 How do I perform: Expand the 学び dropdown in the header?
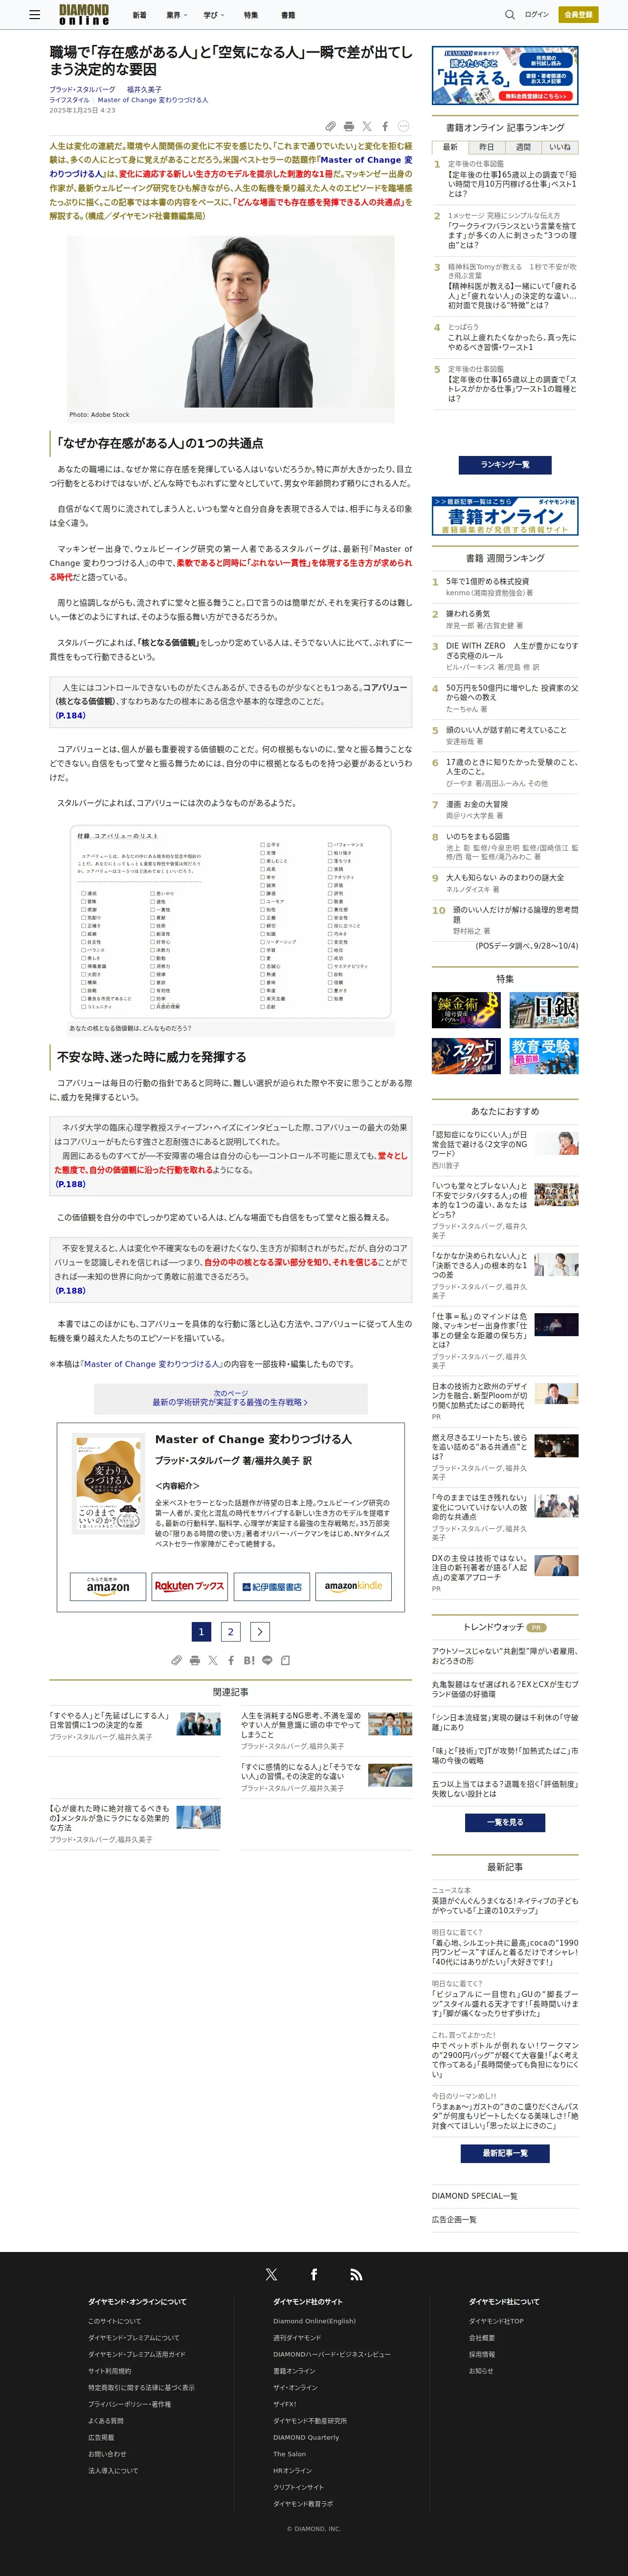[214, 15]
